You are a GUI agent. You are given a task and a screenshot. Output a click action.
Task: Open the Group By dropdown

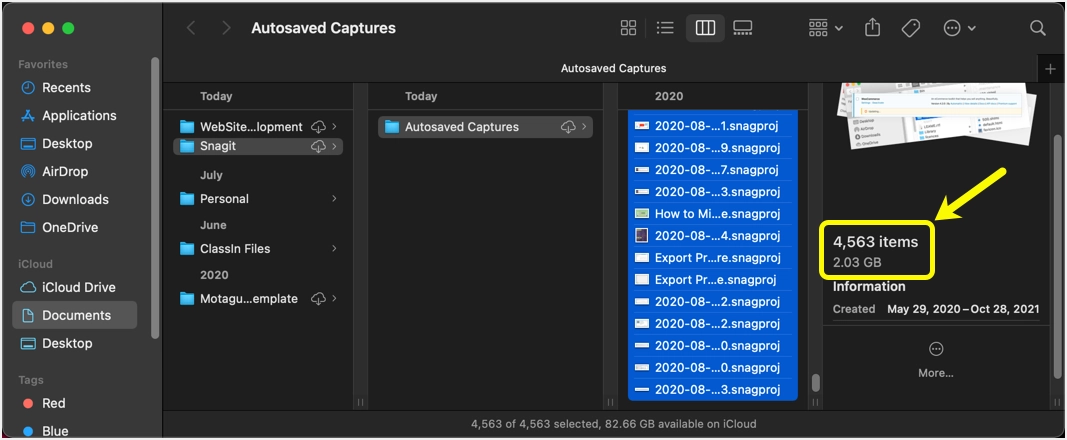point(825,28)
